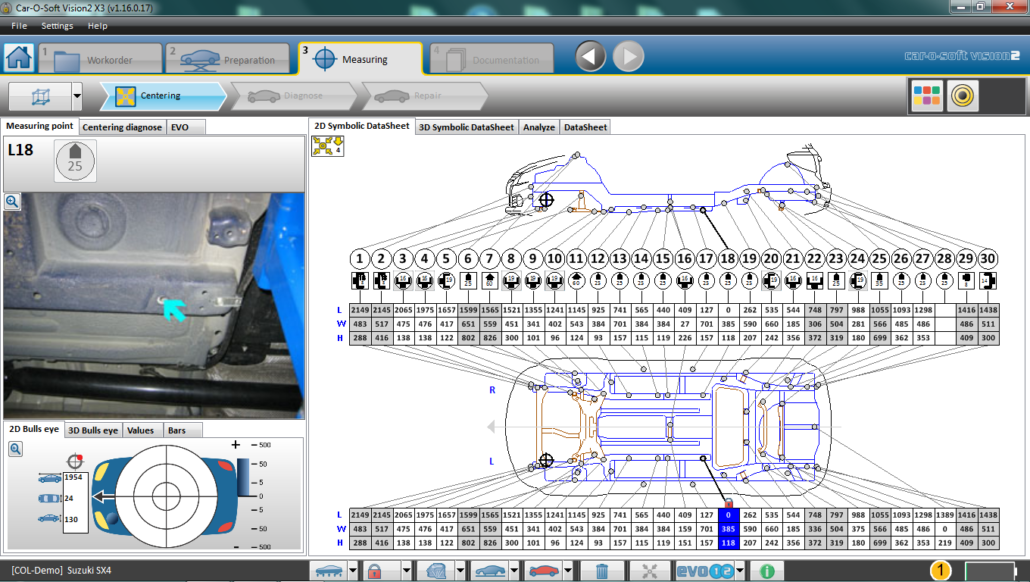Click the magnifier in the bulls eye panel
Viewport: 1030px width, 582px height.
pos(15,450)
